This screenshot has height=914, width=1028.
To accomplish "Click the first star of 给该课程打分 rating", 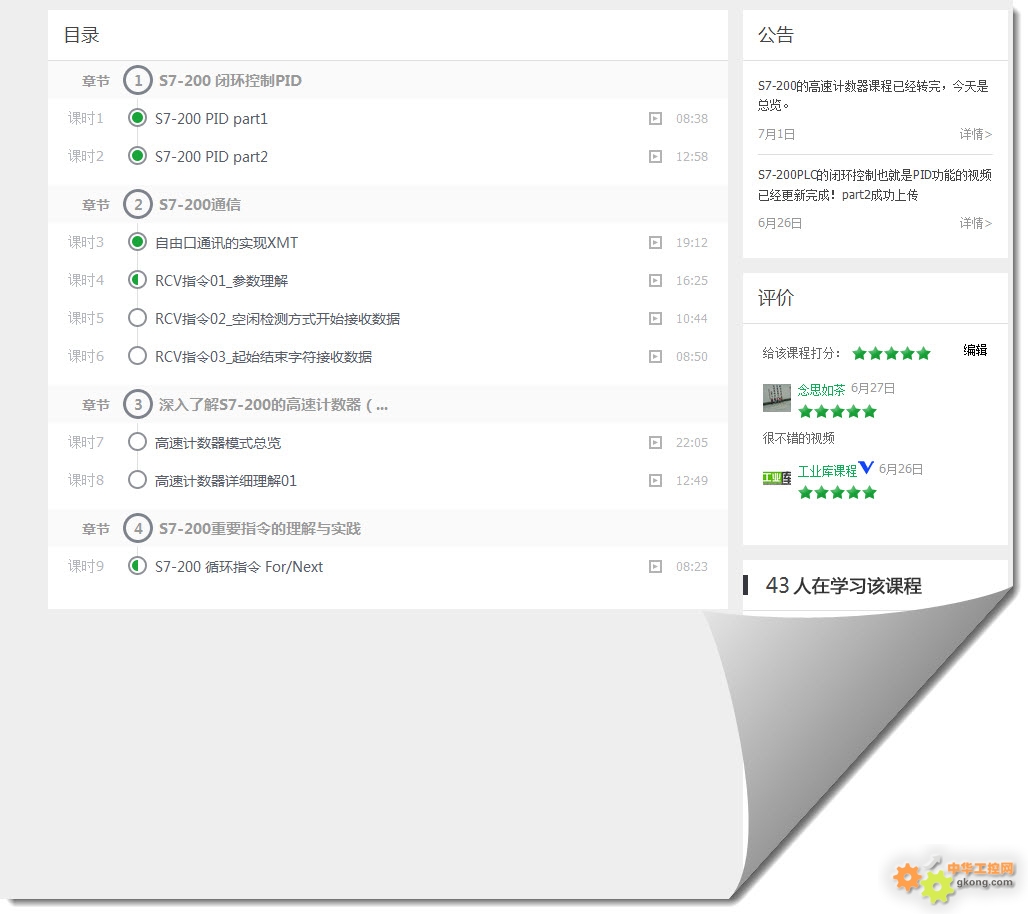I will coord(860,354).
